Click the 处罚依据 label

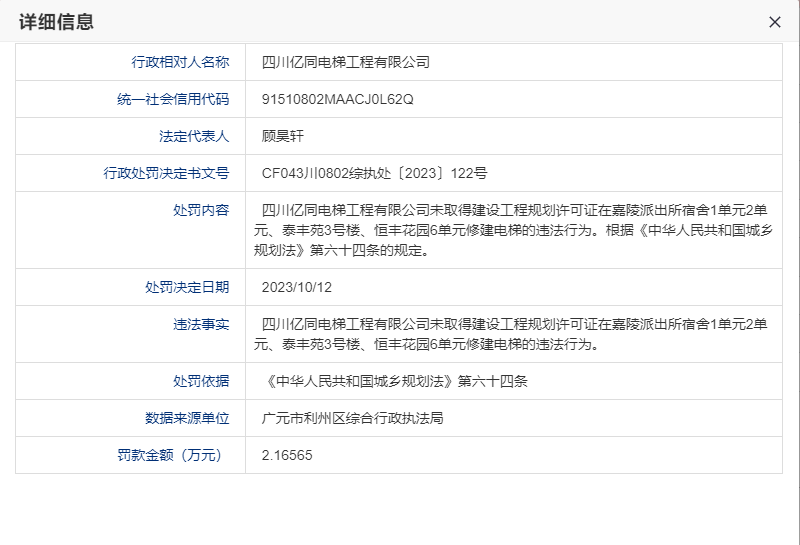click(x=201, y=381)
